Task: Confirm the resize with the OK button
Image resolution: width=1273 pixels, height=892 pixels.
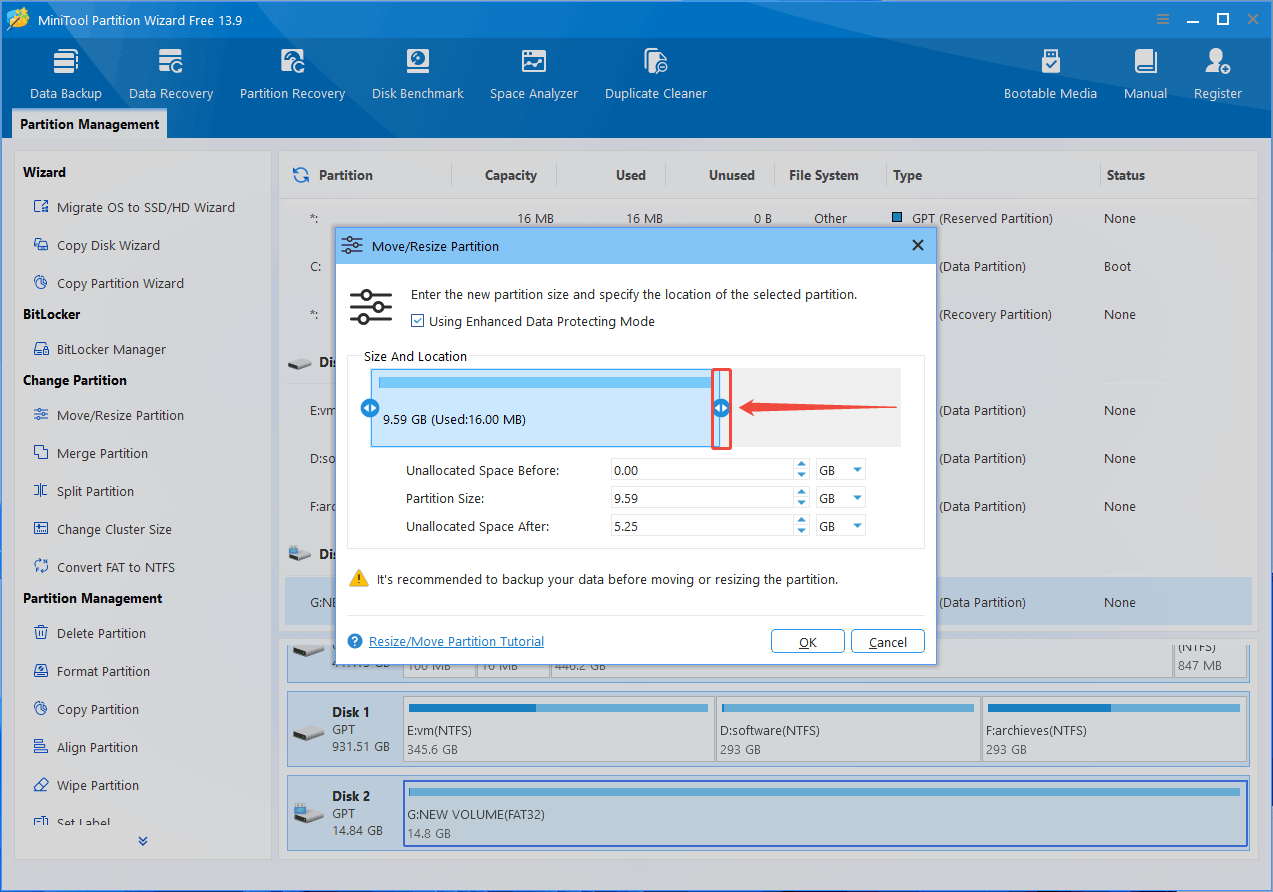Action: point(808,642)
